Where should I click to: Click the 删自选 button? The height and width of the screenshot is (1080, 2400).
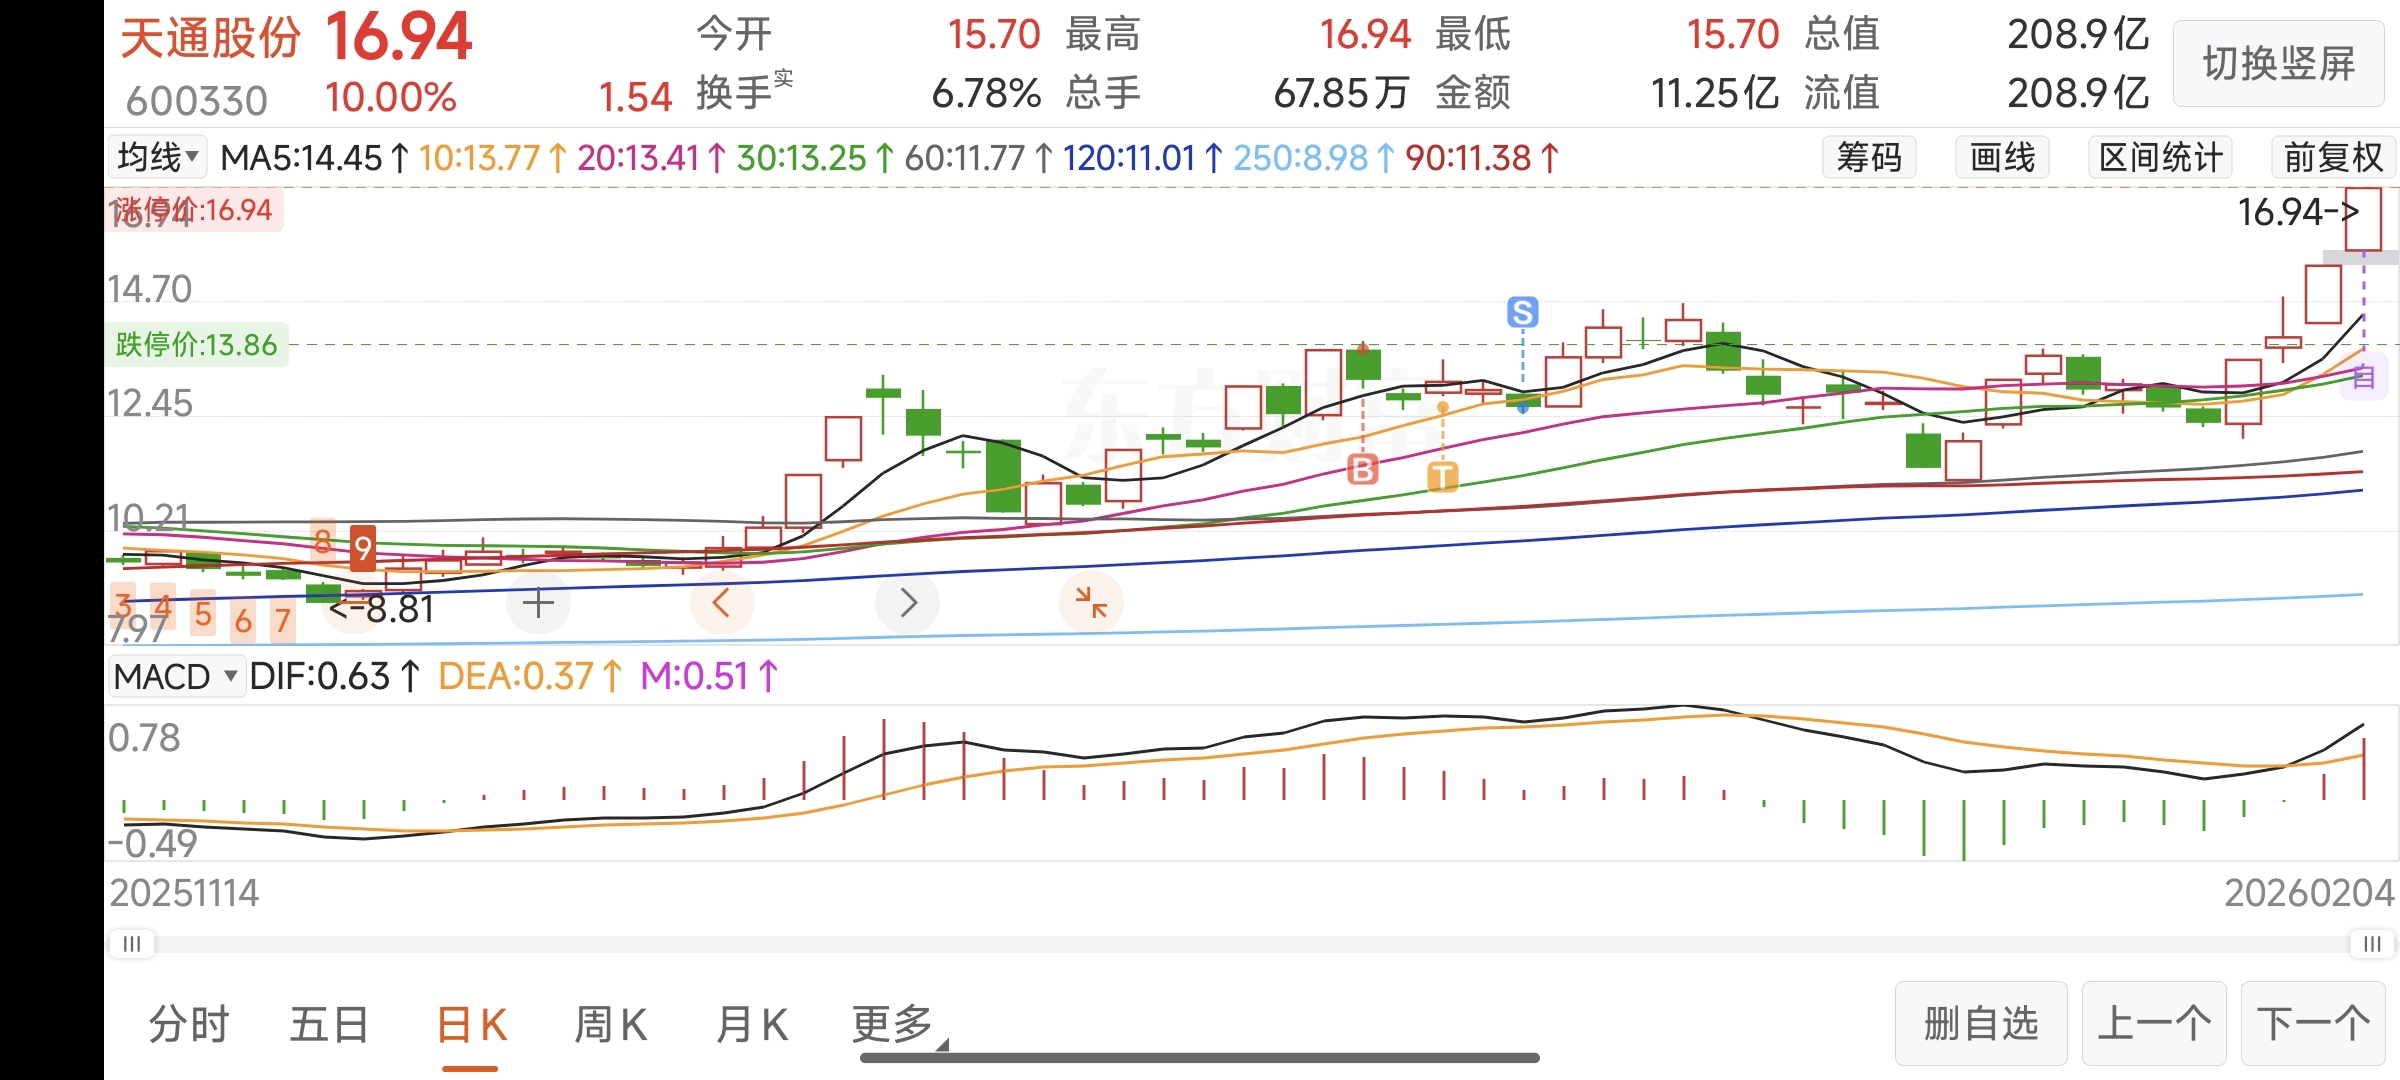[1980, 1024]
